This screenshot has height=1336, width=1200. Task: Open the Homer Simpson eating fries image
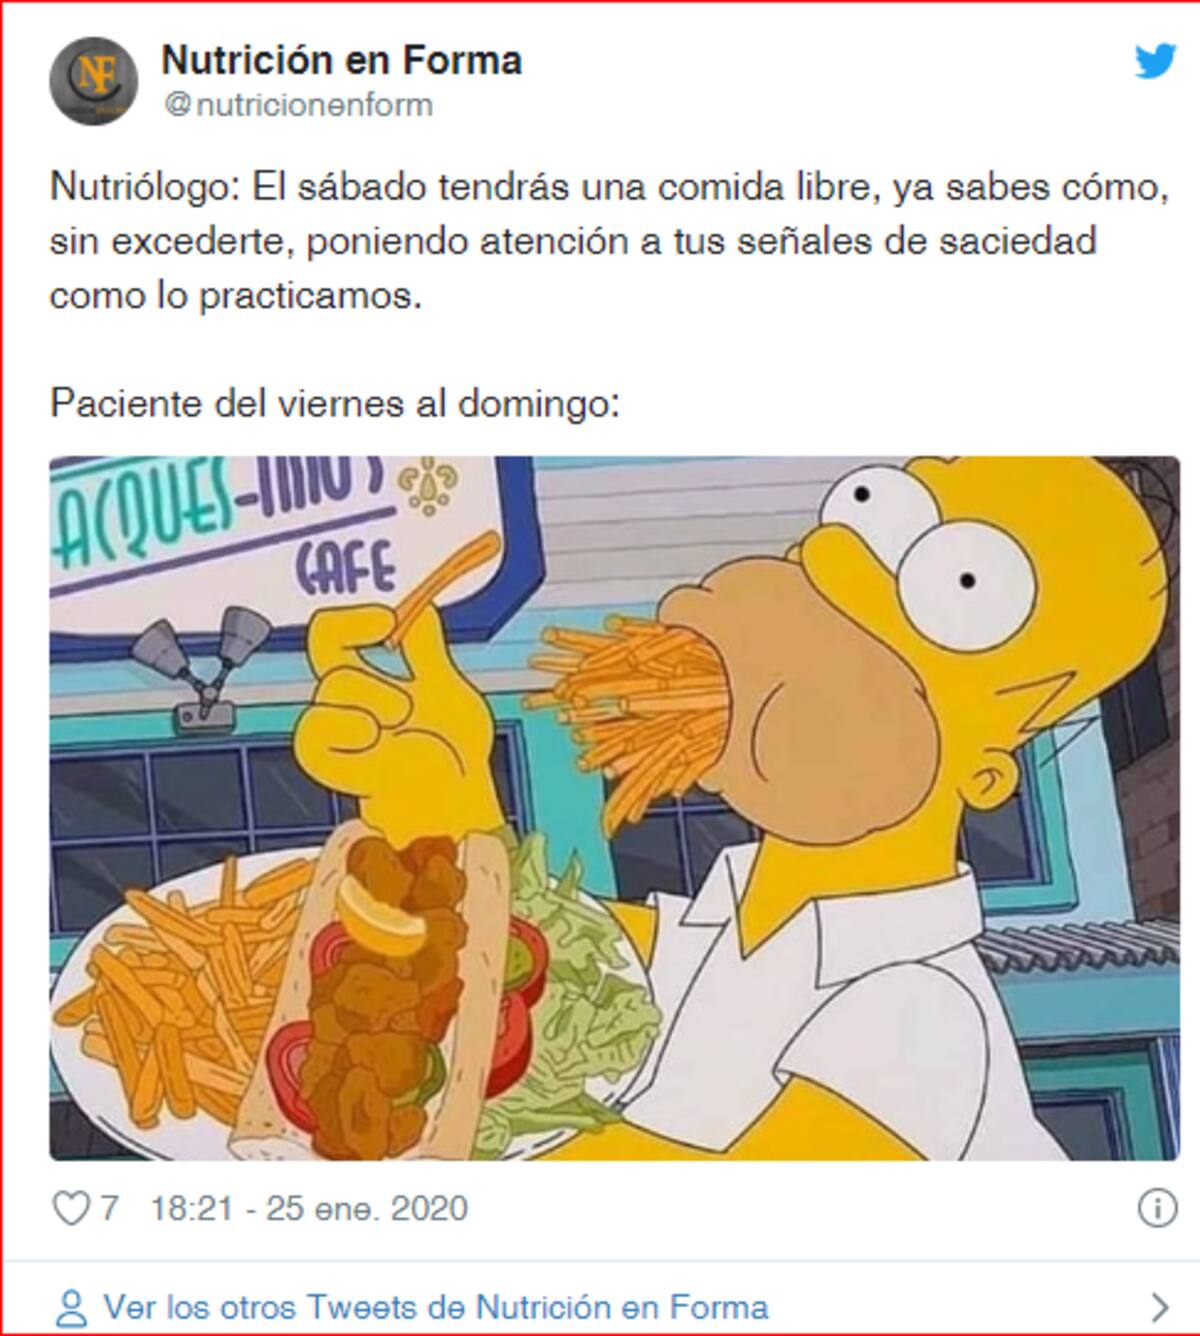tap(615, 808)
